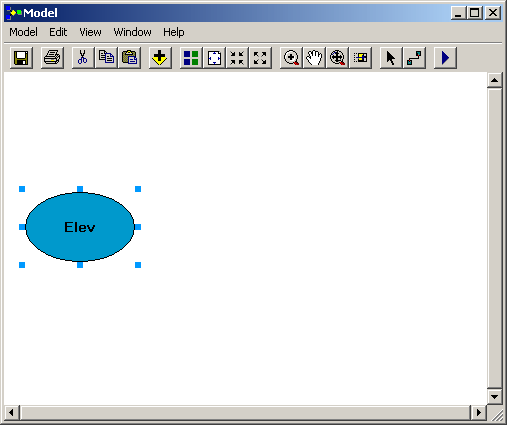The image size is (507, 425).
Task: Select the Zoom In magnifier tool
Action: 291,58
